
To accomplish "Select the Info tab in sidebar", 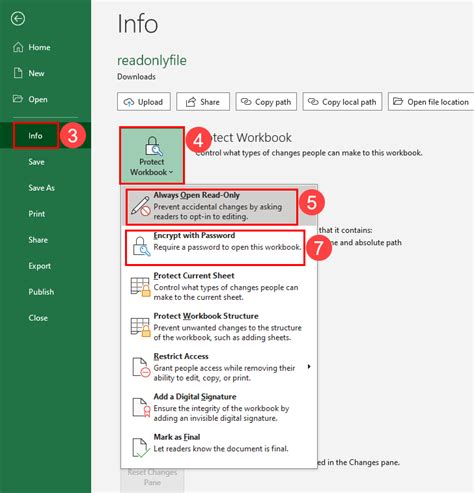I will pos(36,136).
